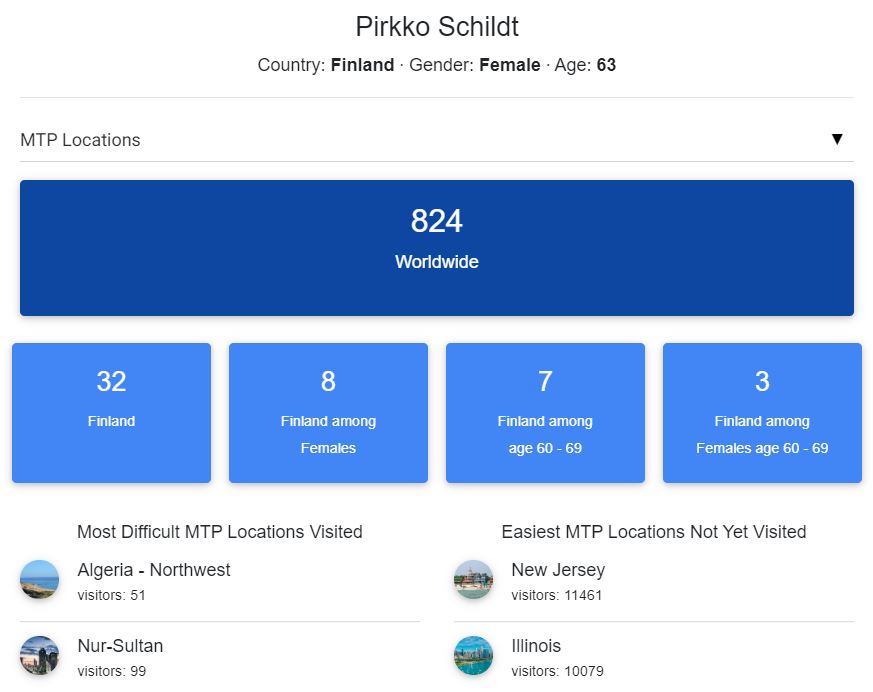Viewport: 873px width, 692px height.
Task: Open the Algeria - Northwest location link
Action: tap(154, 570)
